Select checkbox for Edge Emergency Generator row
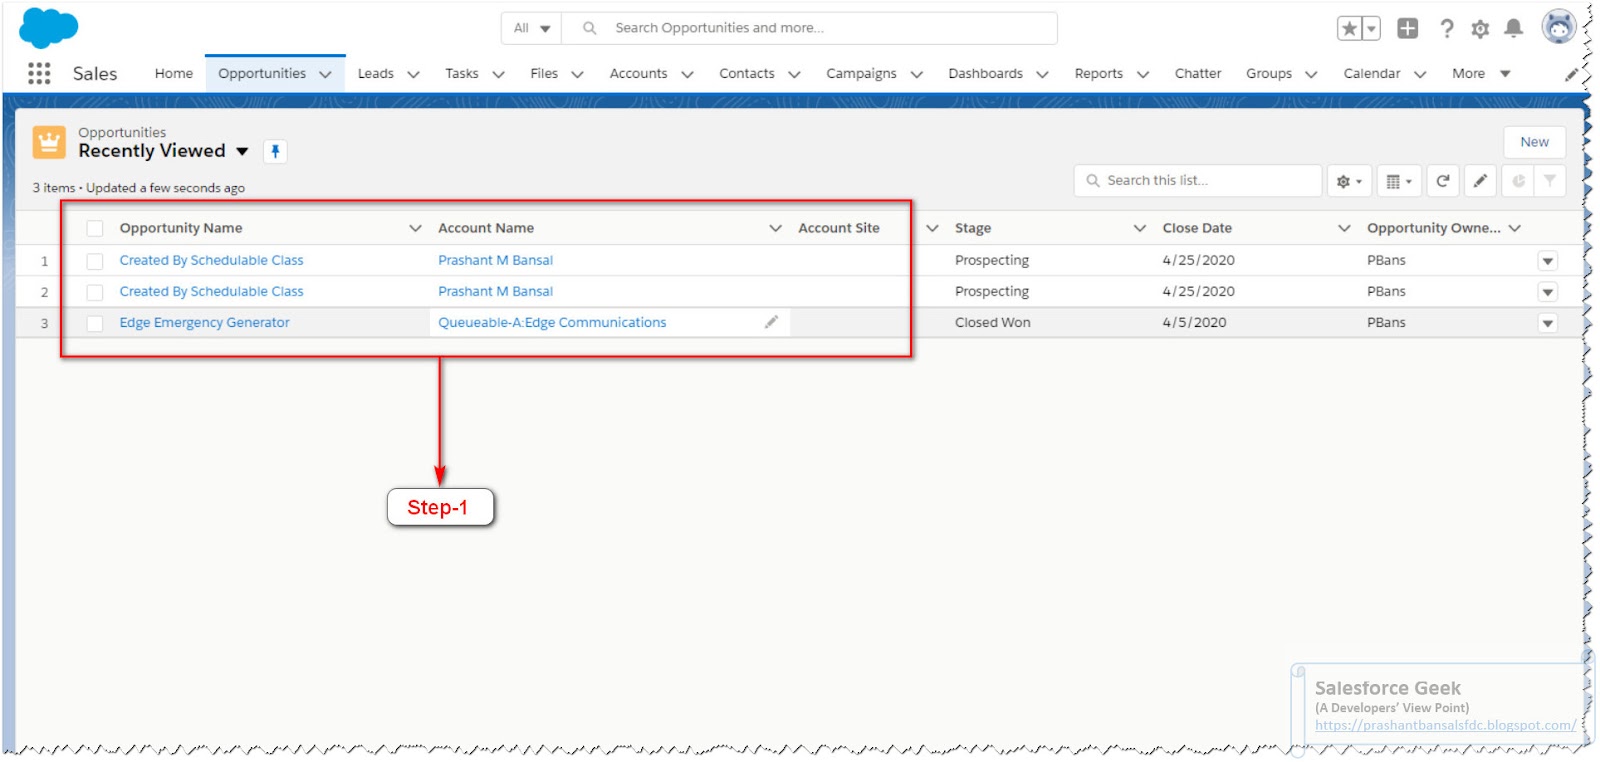This screenshot has height=762, width=1600. [95, 323]
